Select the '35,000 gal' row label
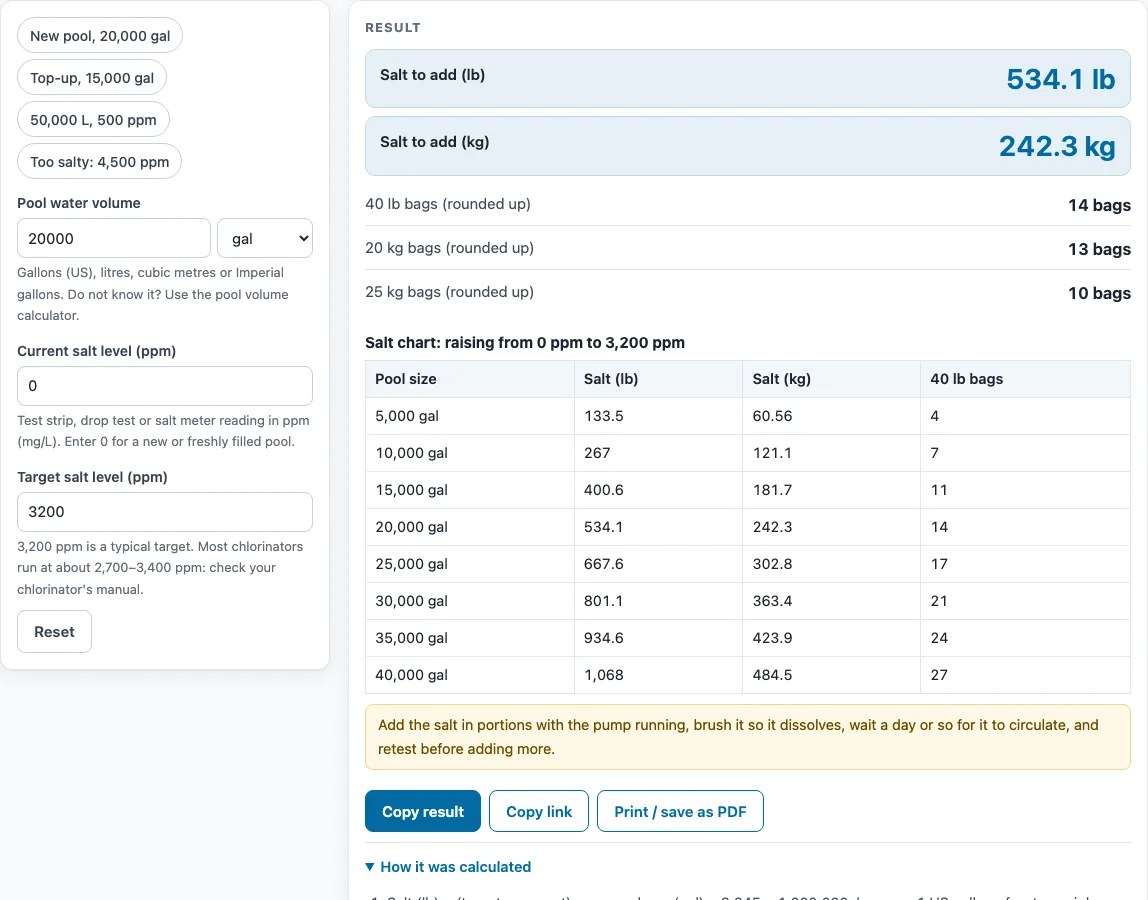The image size is (1148, 900). [x=411, y=638]
